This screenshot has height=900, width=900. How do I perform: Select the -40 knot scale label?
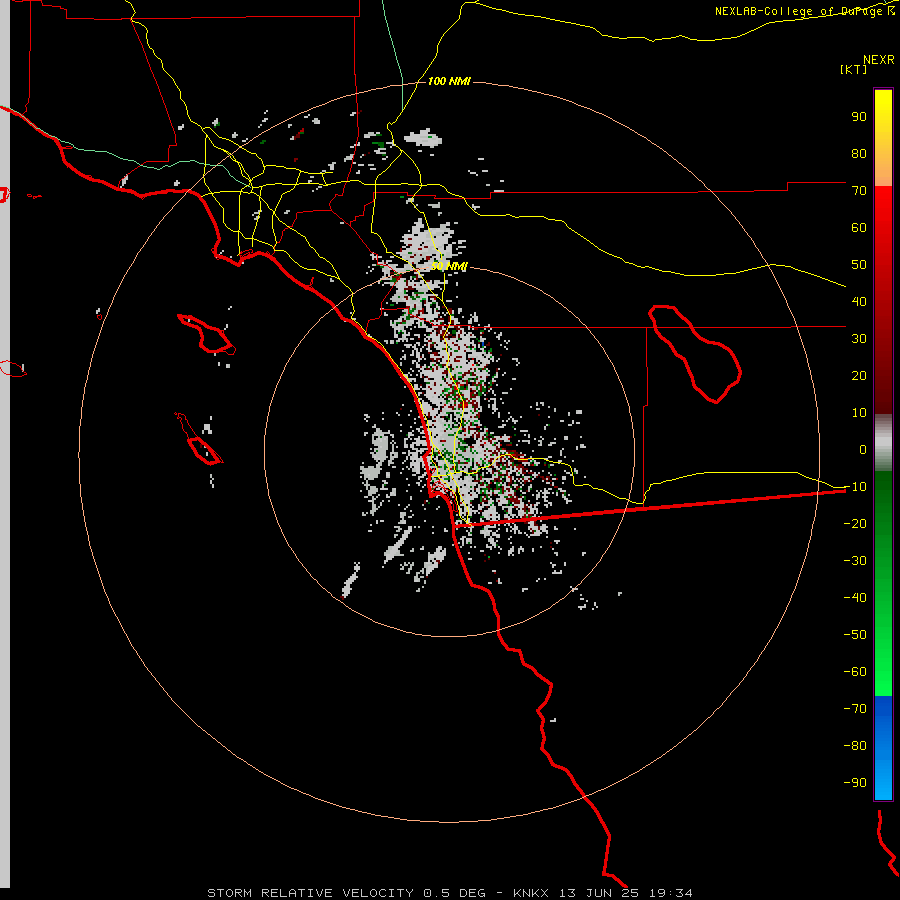click(855, 598)
